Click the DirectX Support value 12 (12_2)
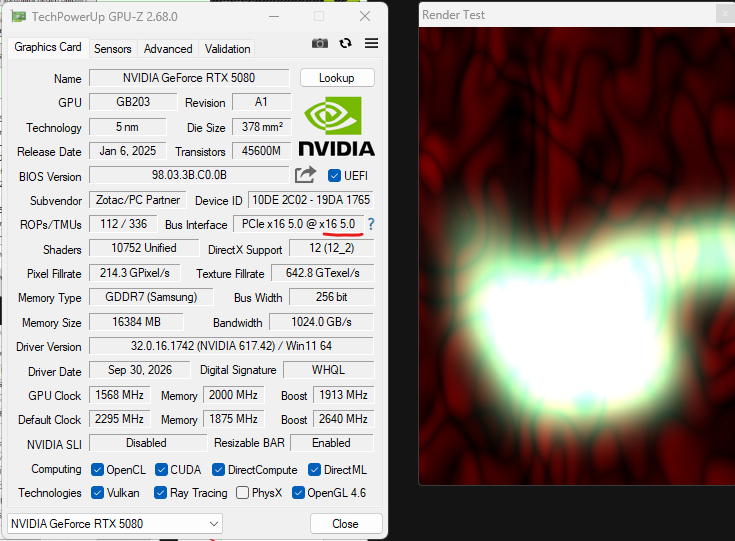Image resolution: width=735 pixels, height=541 pixels. 332,248
